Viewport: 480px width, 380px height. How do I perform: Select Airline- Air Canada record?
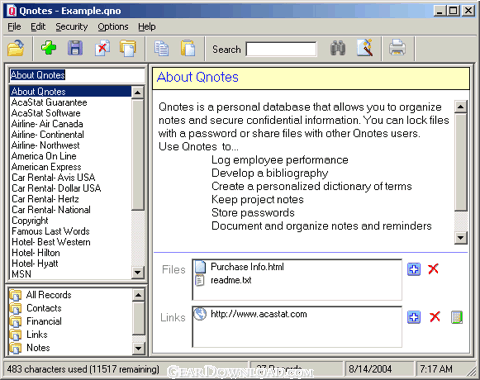(71, 124)
